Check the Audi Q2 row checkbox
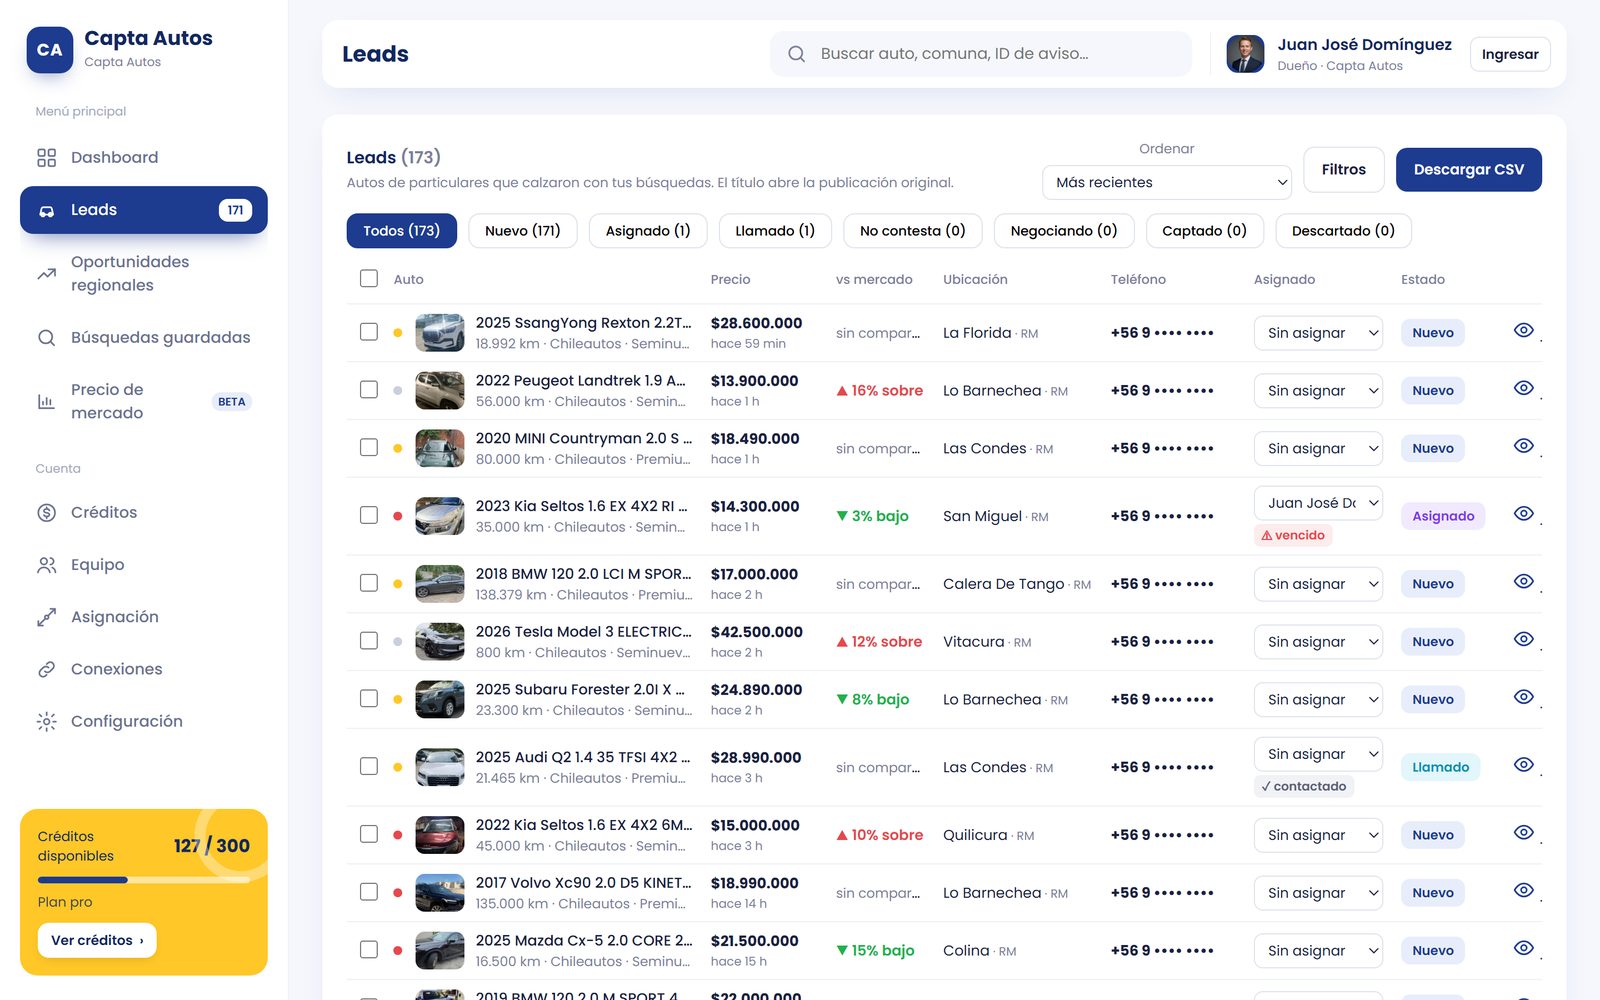Image resolution: width=1600 pixels, height=1000 pixels. [369, 766]
